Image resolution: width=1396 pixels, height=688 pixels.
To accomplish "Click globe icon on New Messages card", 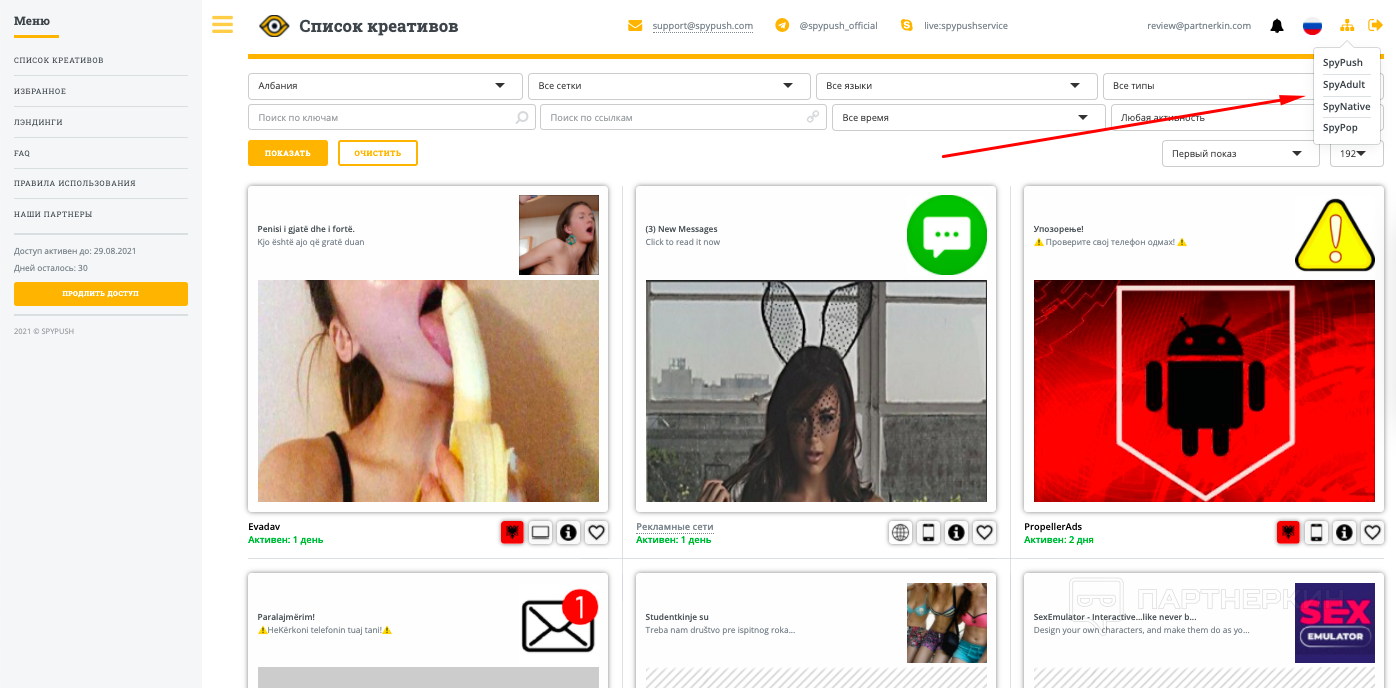I will [900, 533].
